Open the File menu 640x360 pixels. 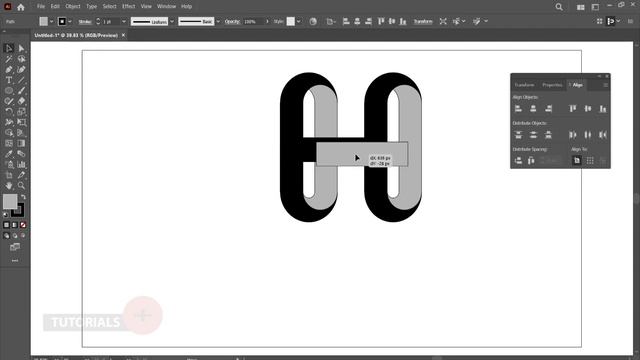pyautogui.click(x=41, y=7)
